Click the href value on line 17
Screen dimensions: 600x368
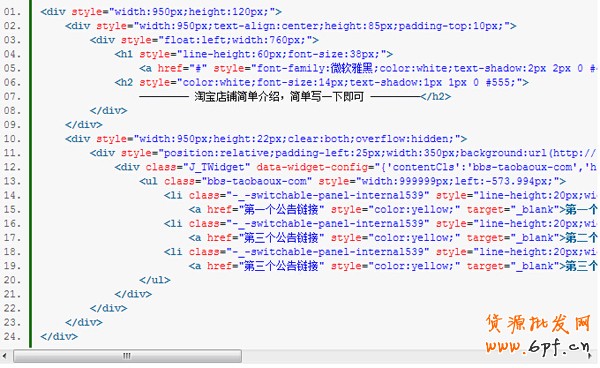pyautogui.click(x=281, y=238)
